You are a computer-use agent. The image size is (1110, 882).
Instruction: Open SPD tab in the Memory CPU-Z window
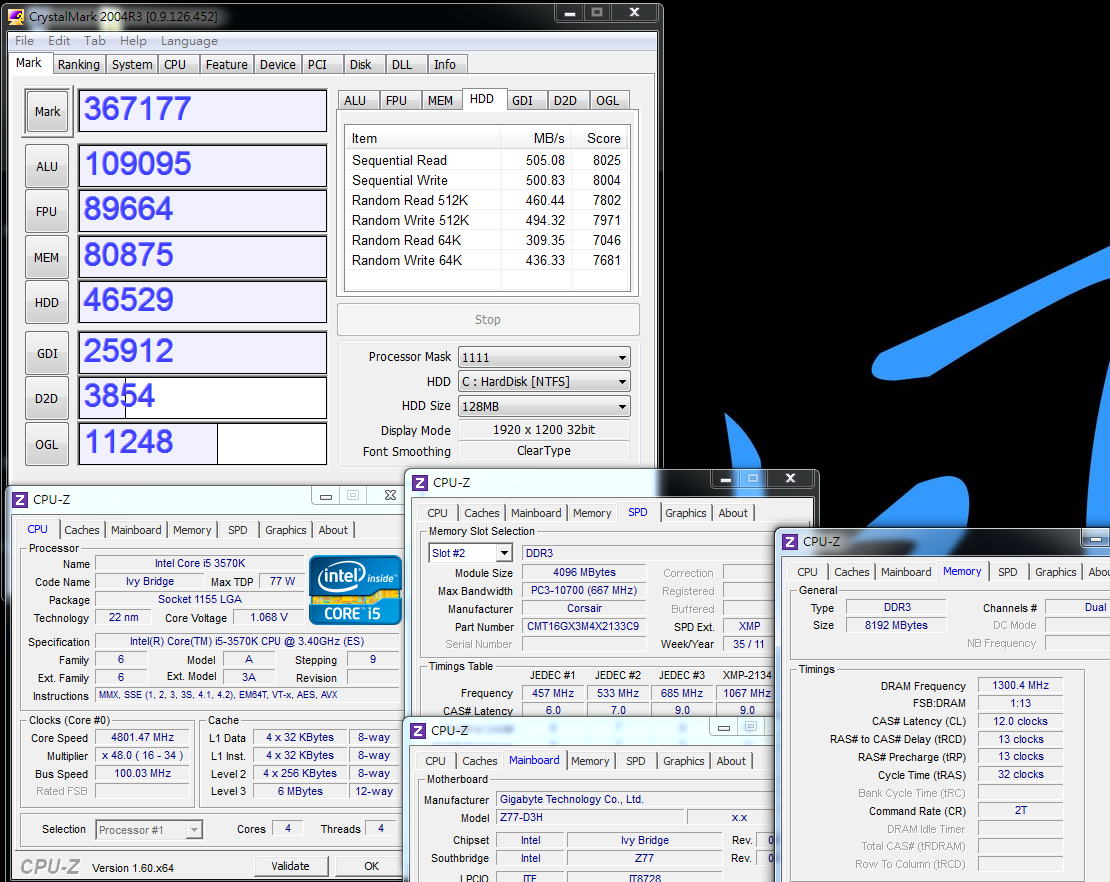pyautogui.click(x=1007, y=571)
